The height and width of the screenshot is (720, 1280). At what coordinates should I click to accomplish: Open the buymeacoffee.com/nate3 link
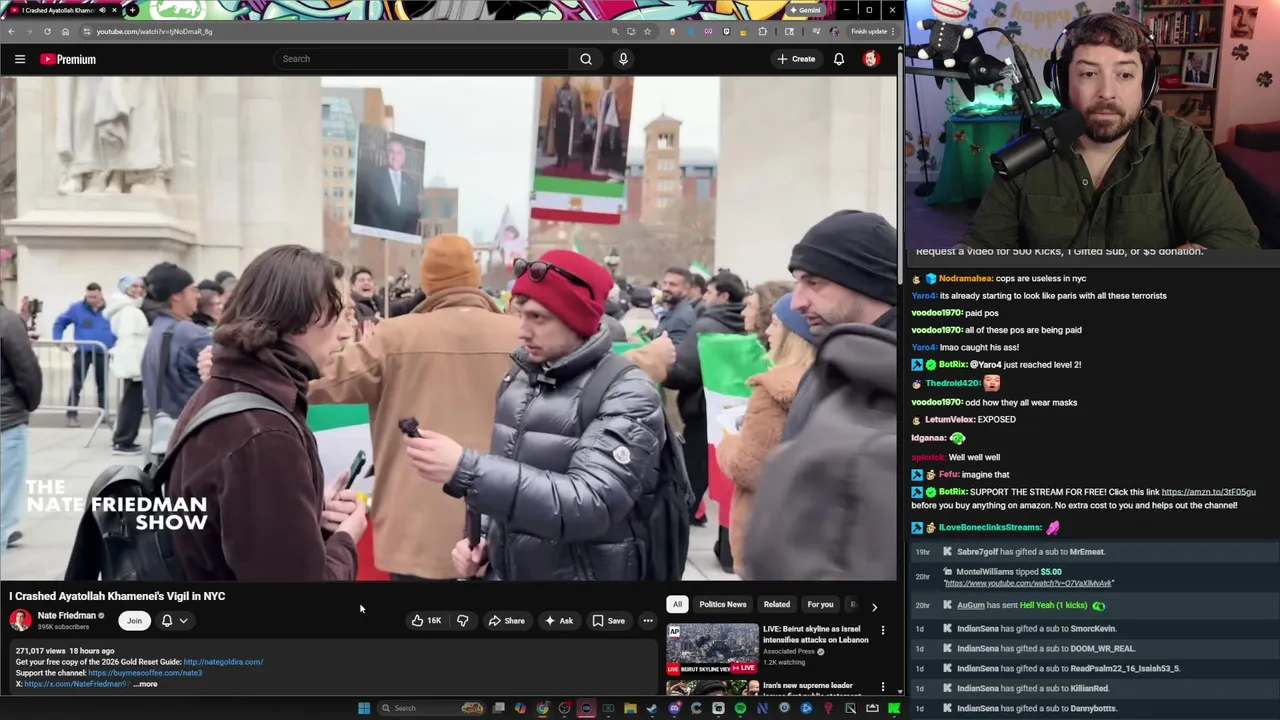tap(145, 673)
